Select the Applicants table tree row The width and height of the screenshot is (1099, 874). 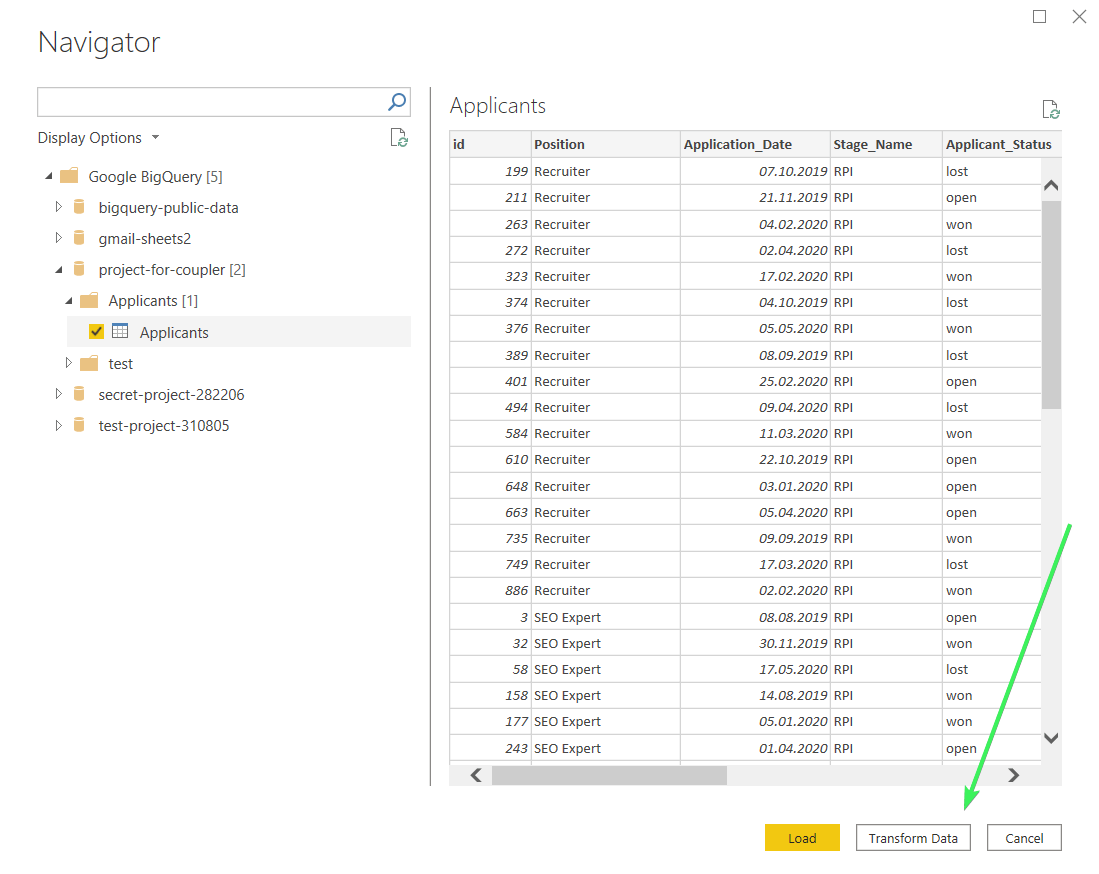coord(239,332)
